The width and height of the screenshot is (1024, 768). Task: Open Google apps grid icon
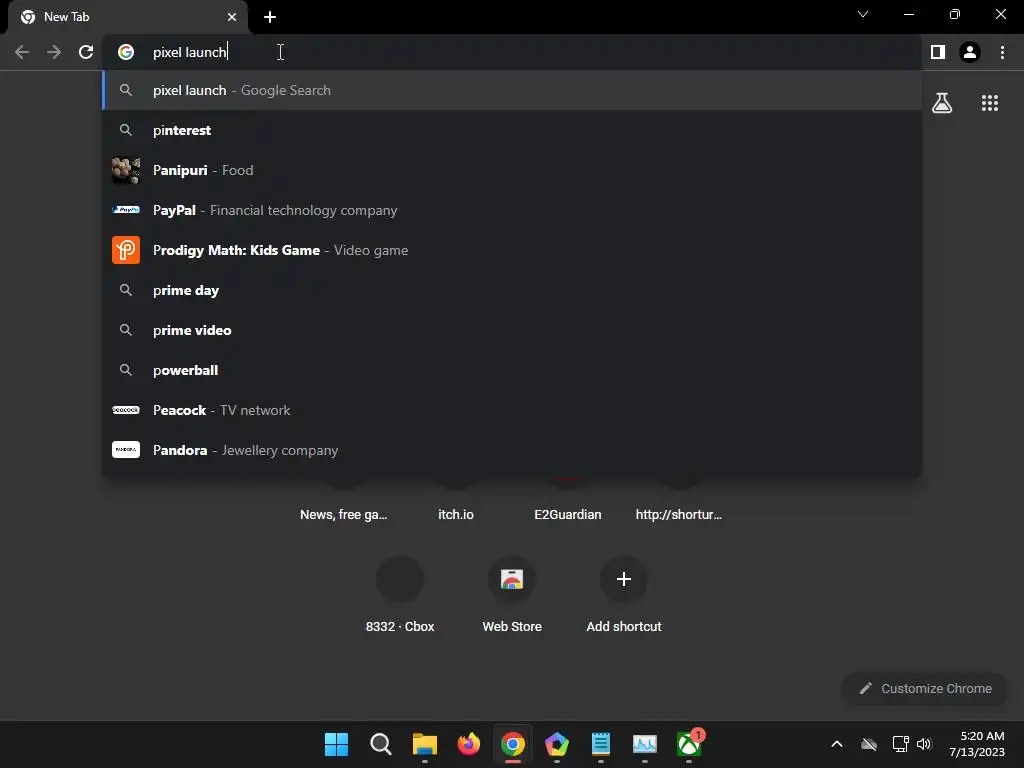[990, 103]
